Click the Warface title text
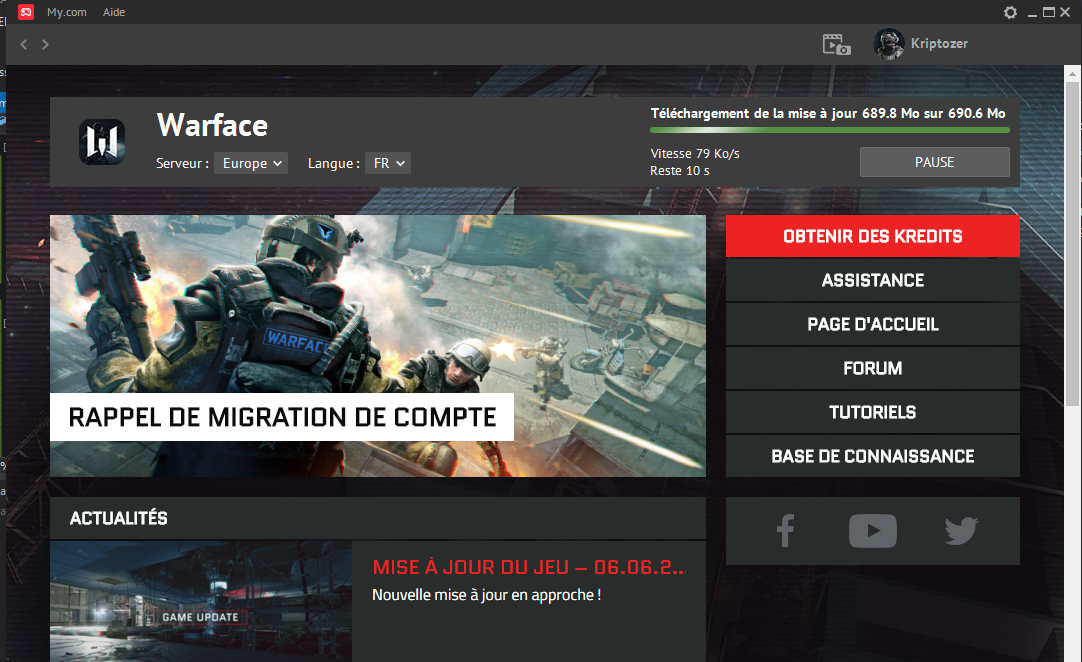Image resolution: width=1082 pixels, height=662 pixels. (212, 126)
